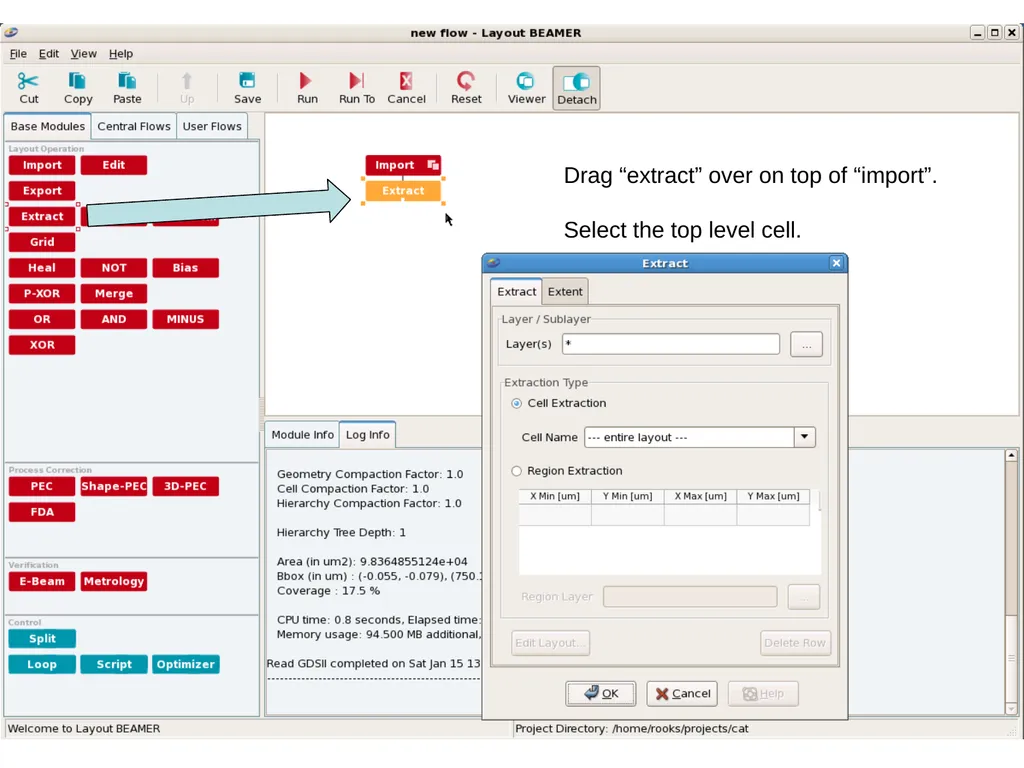Select the Cell Extraction radio button

[517, 404]
